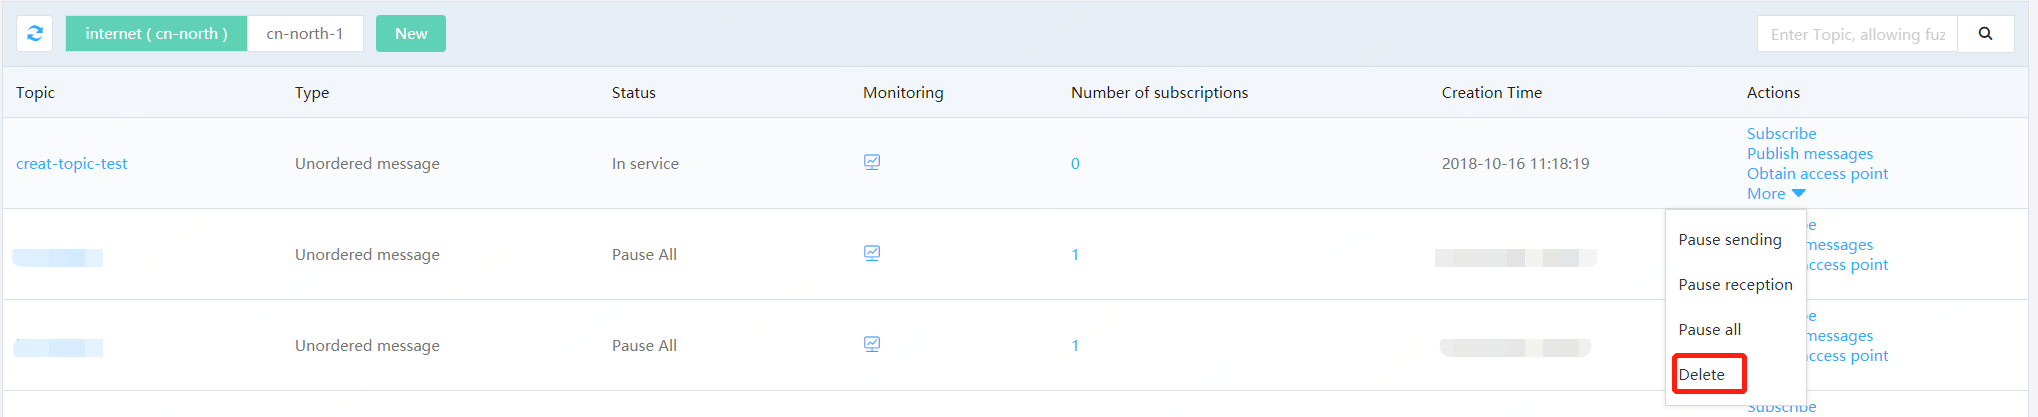Select the internet ( cn-north ) tab
The image size is (2038, 417).
156,33
